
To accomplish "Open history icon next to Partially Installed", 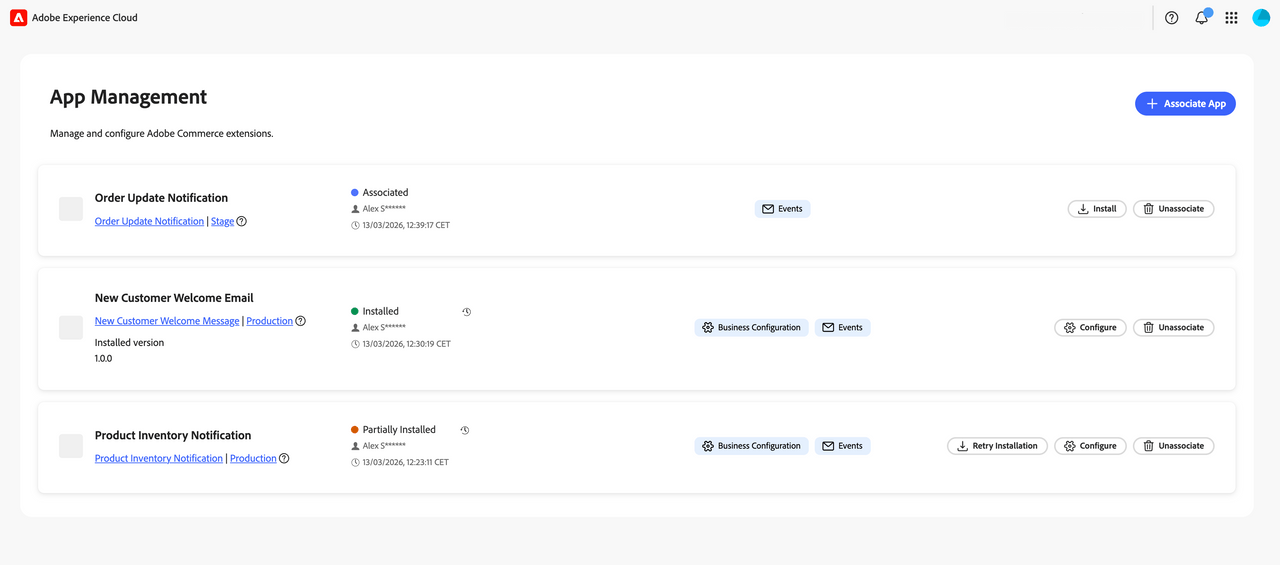I will point(465,430).
